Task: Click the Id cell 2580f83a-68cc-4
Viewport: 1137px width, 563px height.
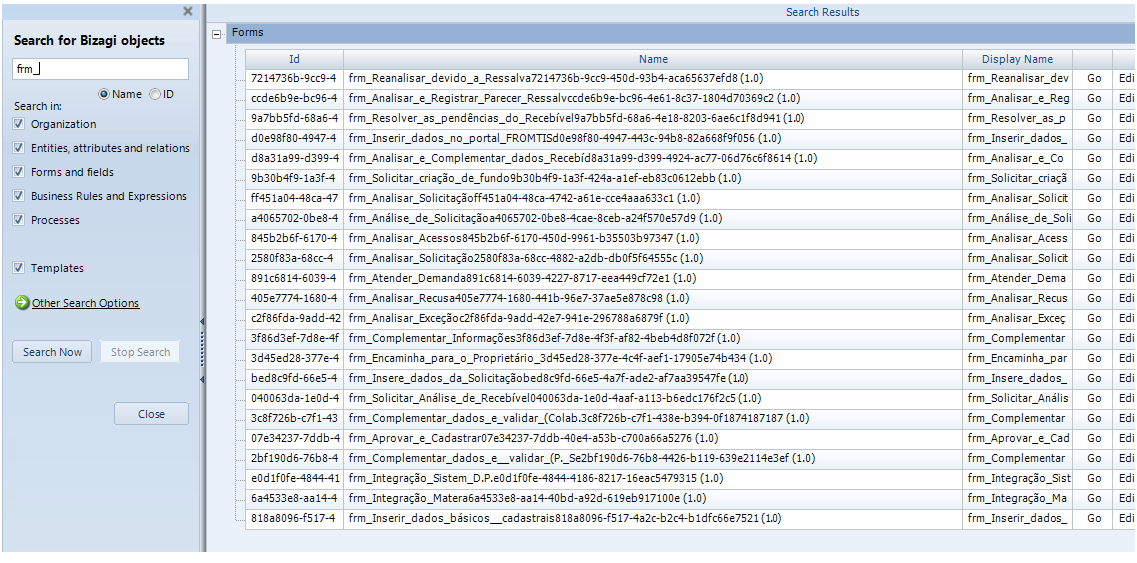Action: pyautogui.click(x=294, y=258)
